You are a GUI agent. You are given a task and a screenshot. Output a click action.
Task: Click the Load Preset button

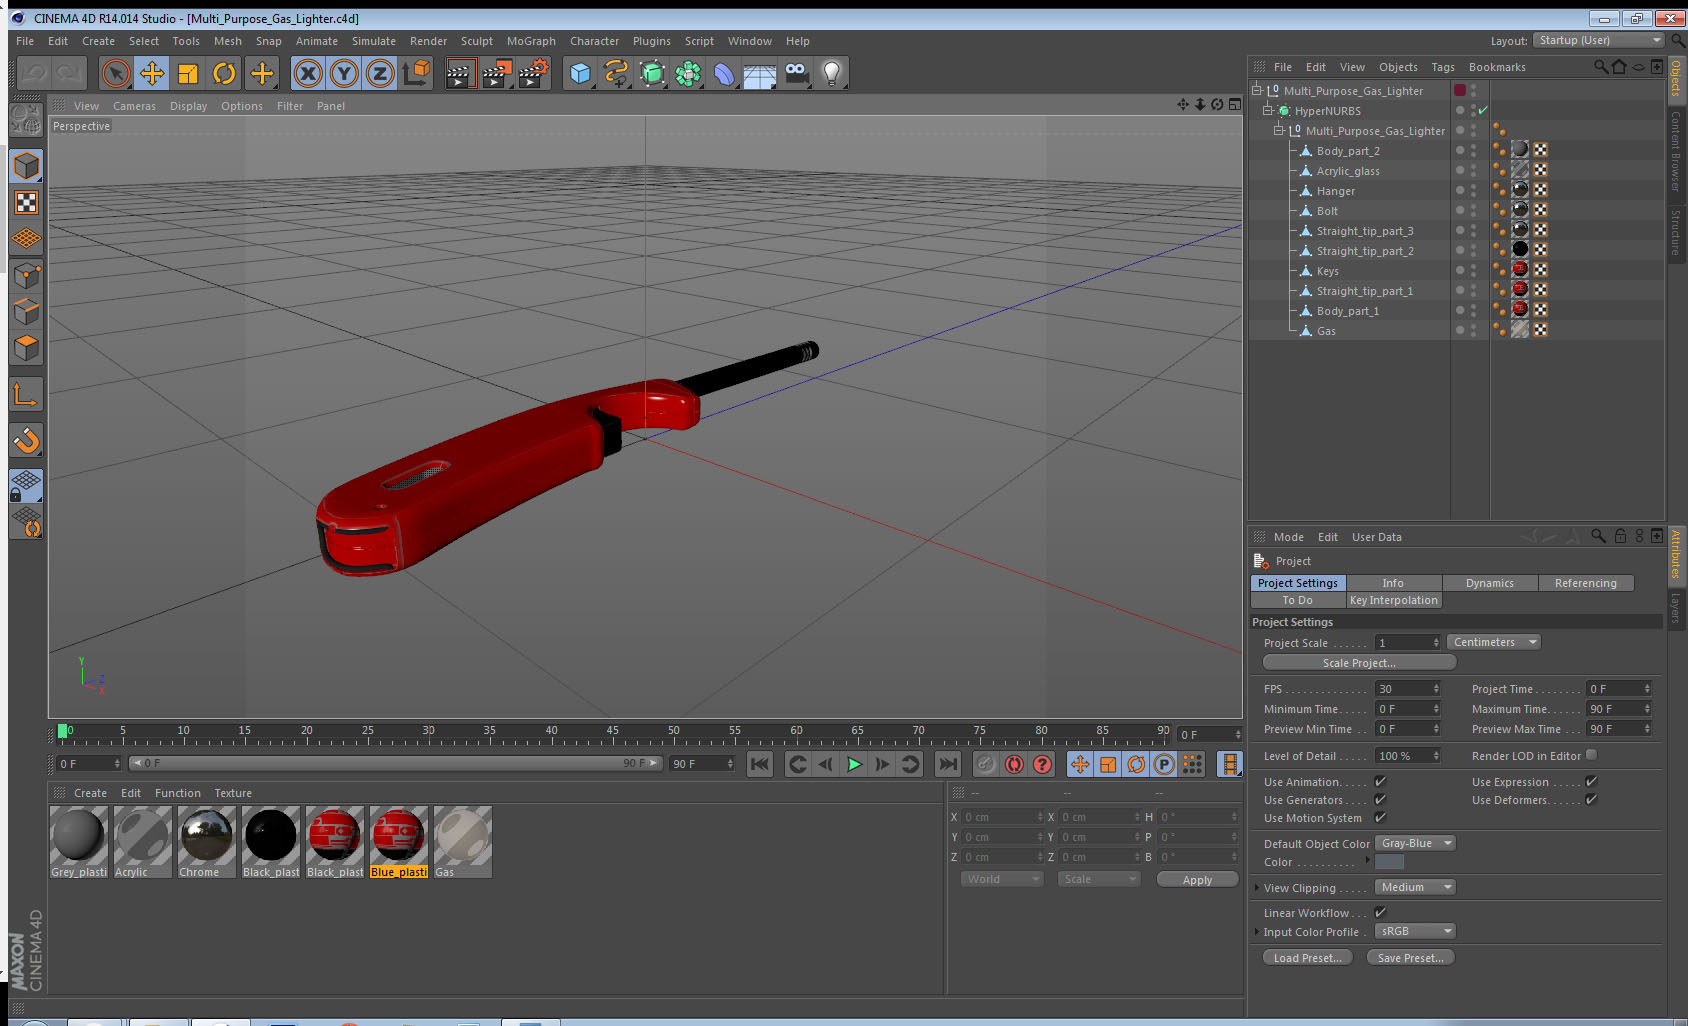tap(1307, 958)
